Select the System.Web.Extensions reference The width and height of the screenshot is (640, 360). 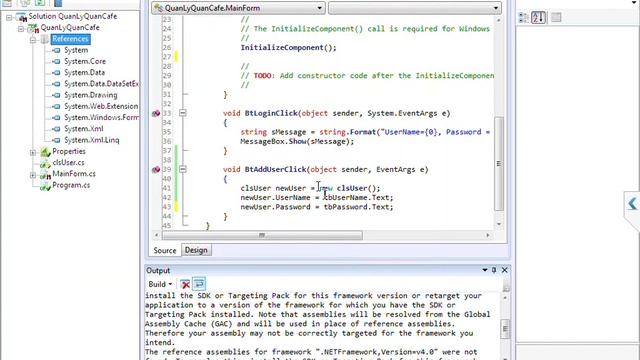[101, 106]
